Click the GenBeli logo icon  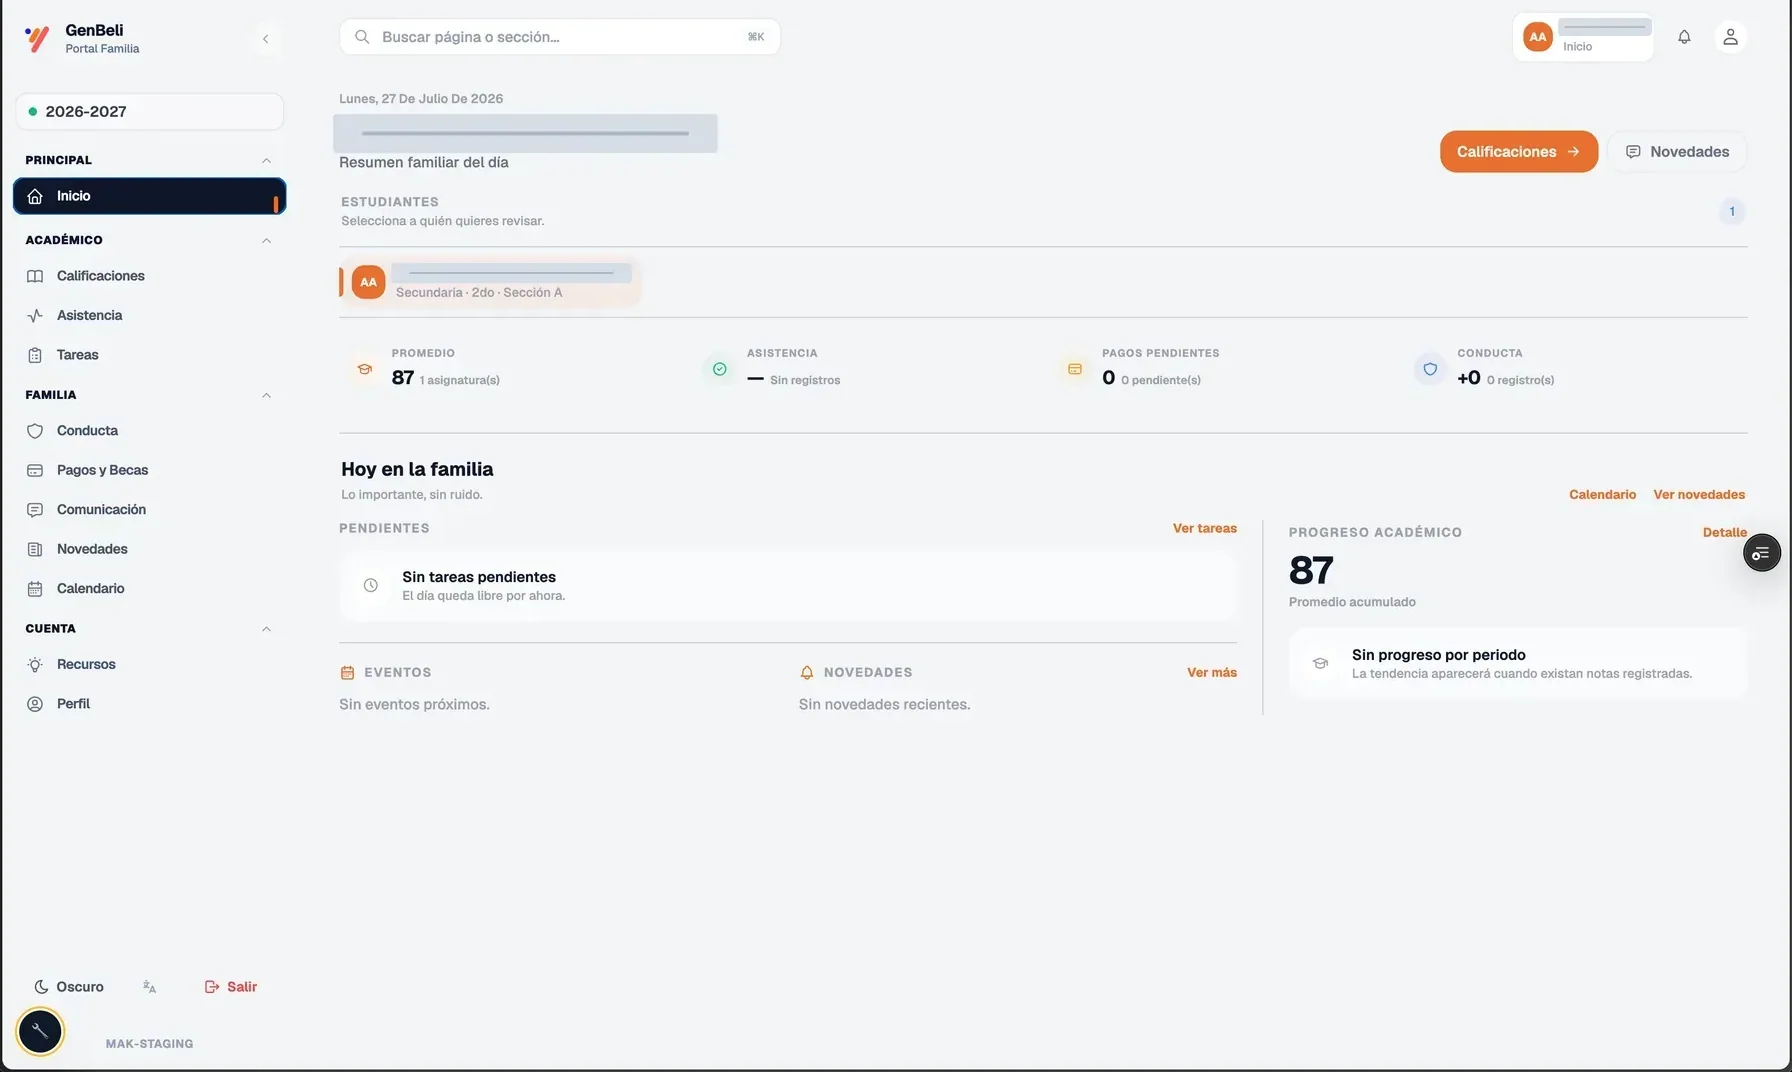pos(37,39)
